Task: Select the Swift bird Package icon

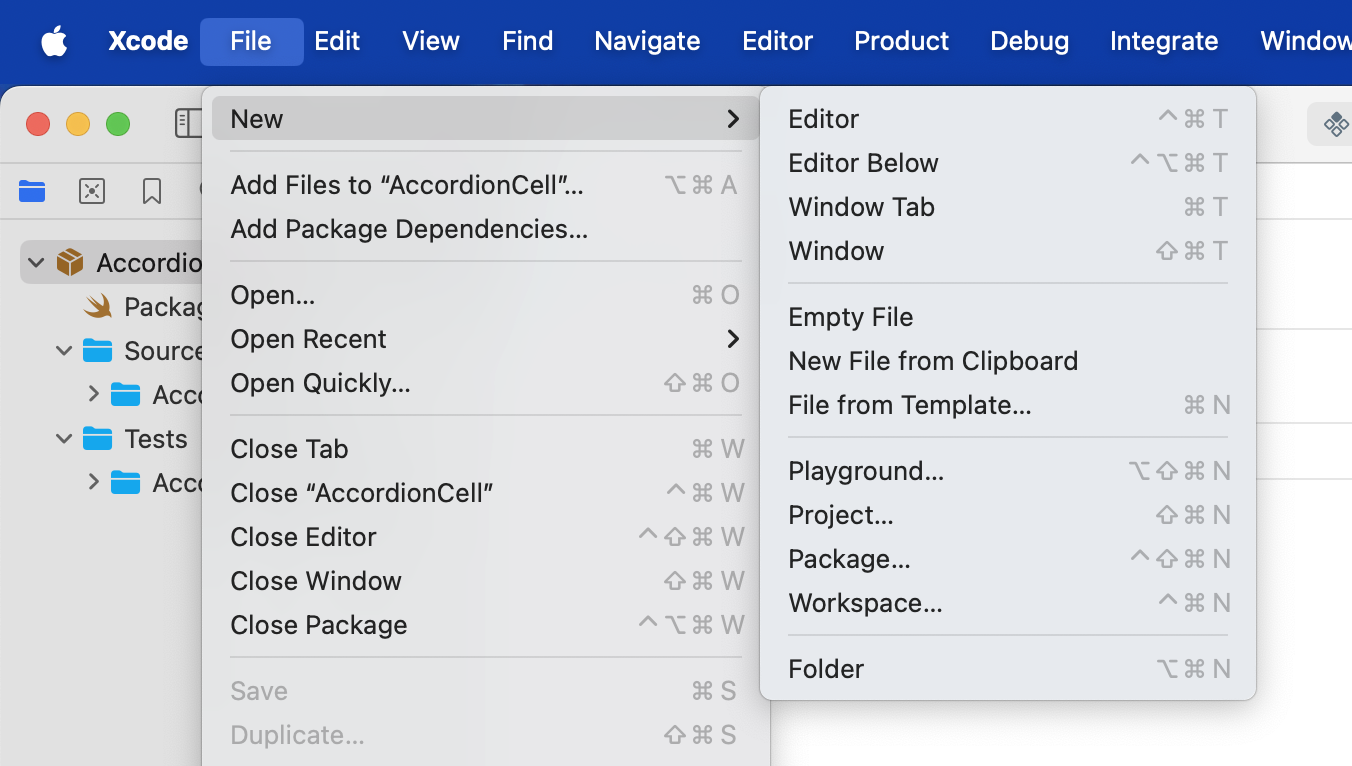Action: (x=99, y=306)
